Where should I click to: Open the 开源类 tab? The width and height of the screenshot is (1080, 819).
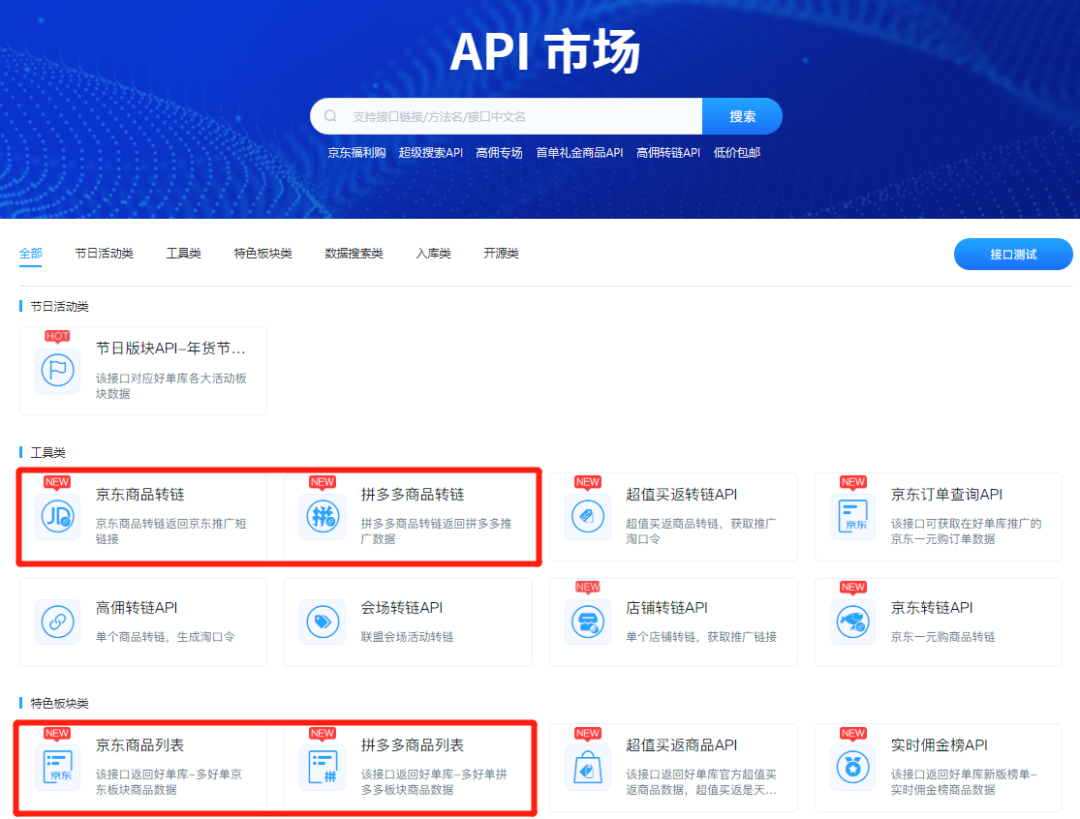pos(501,253)
